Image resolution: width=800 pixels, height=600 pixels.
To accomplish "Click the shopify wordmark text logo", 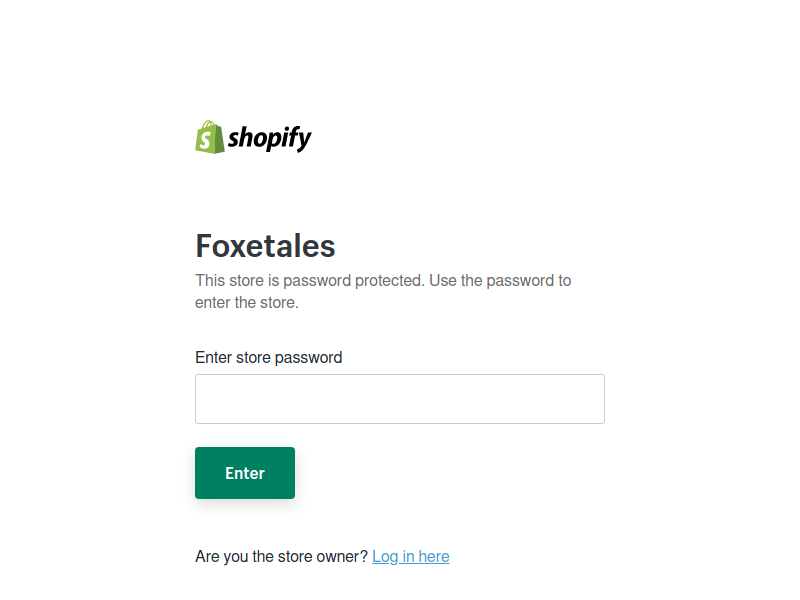I will [x=269, y=139].
